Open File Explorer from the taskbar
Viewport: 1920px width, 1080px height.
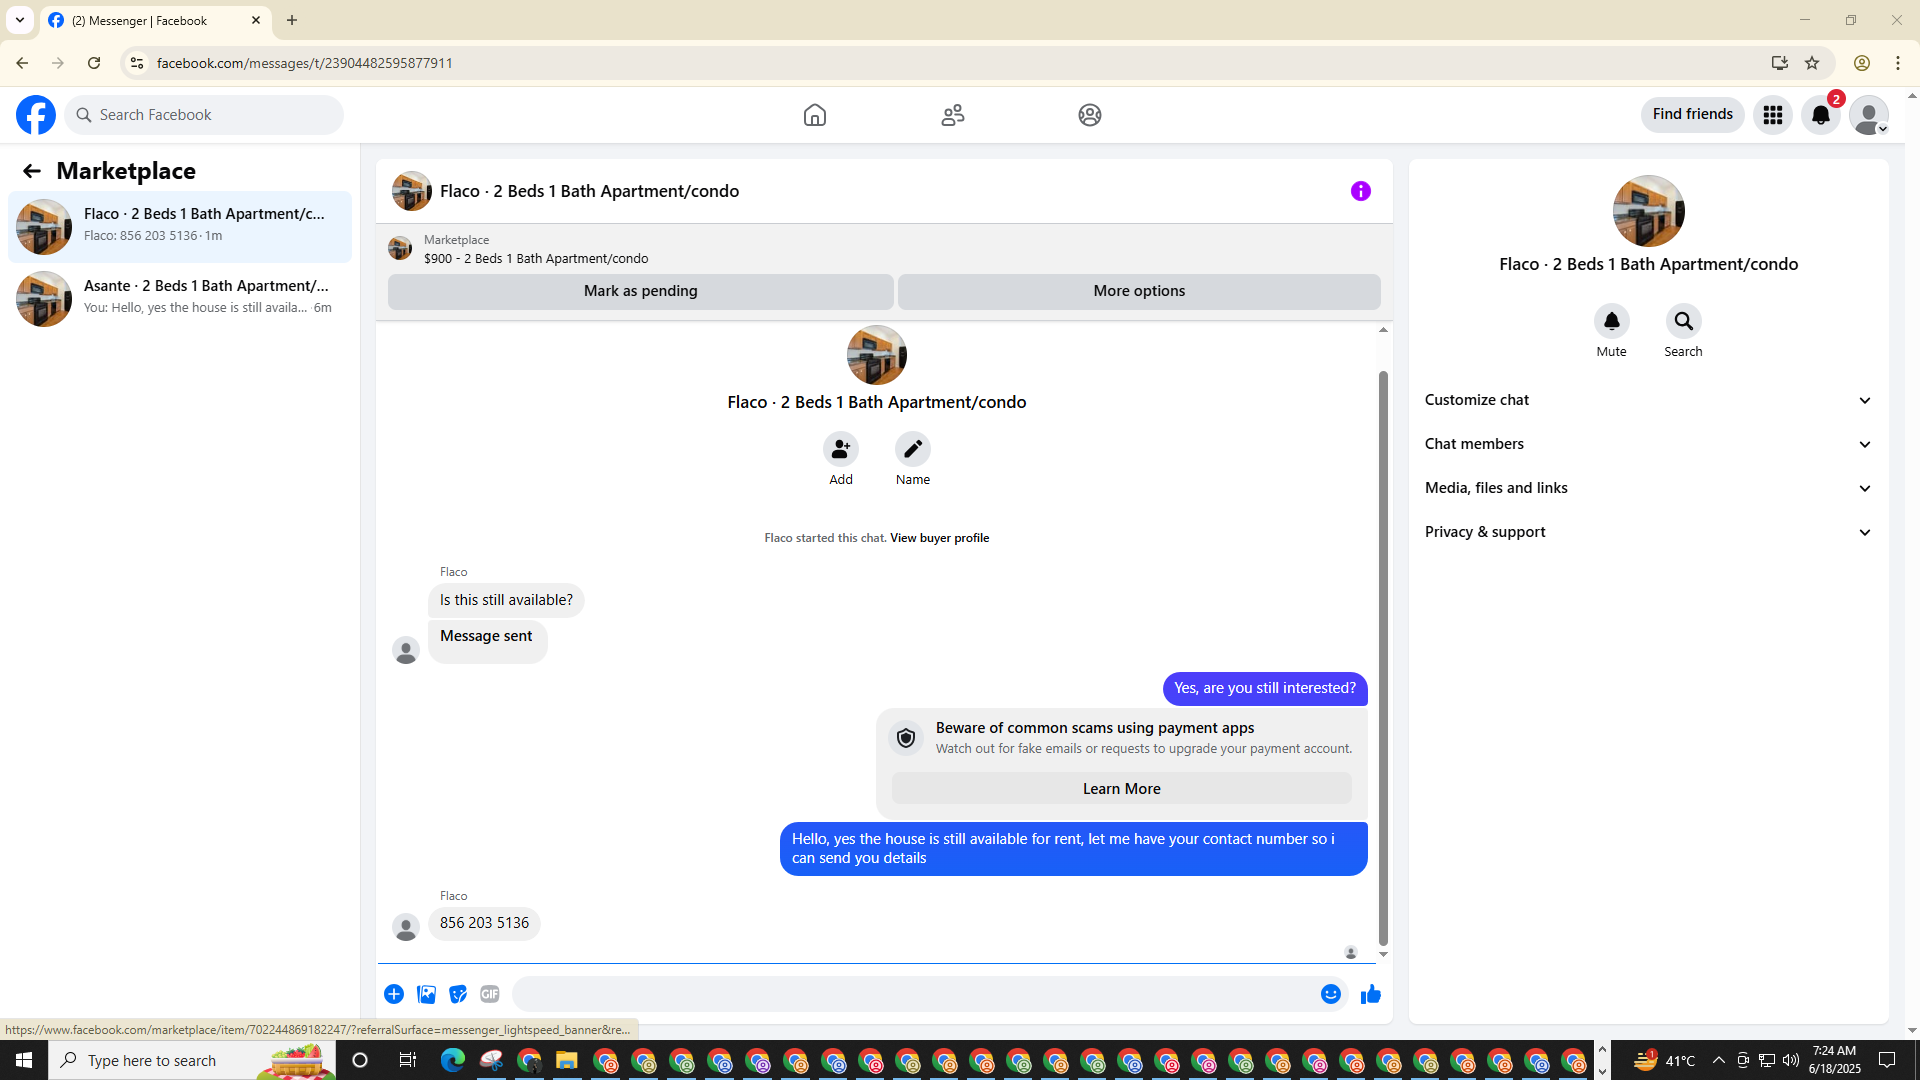(x=567, y=1060)
